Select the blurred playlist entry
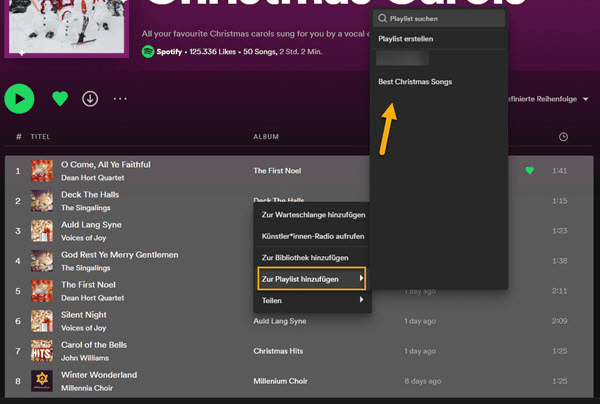Image resolution: width=600 pixels, height=404 pixels. click(x=403, y=59)
